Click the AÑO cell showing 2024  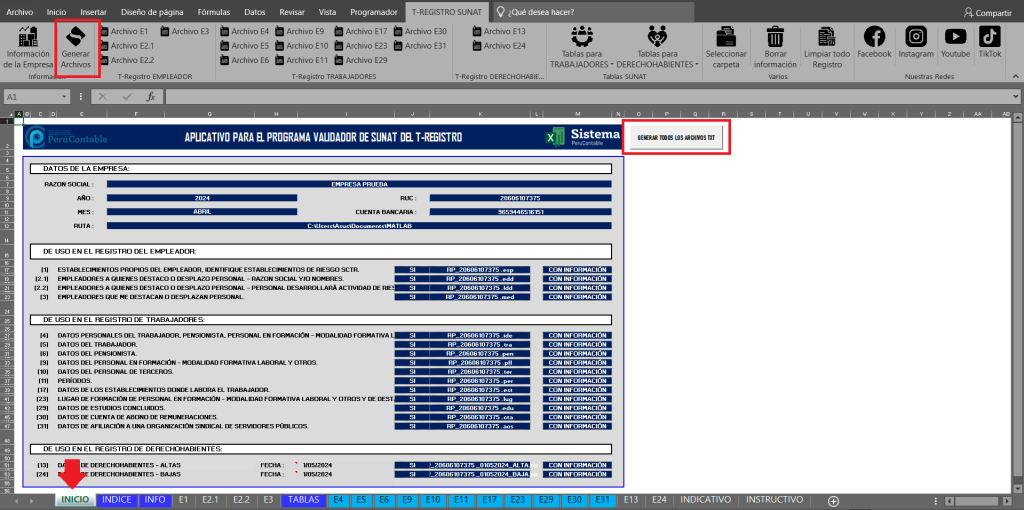click(202, 198)
